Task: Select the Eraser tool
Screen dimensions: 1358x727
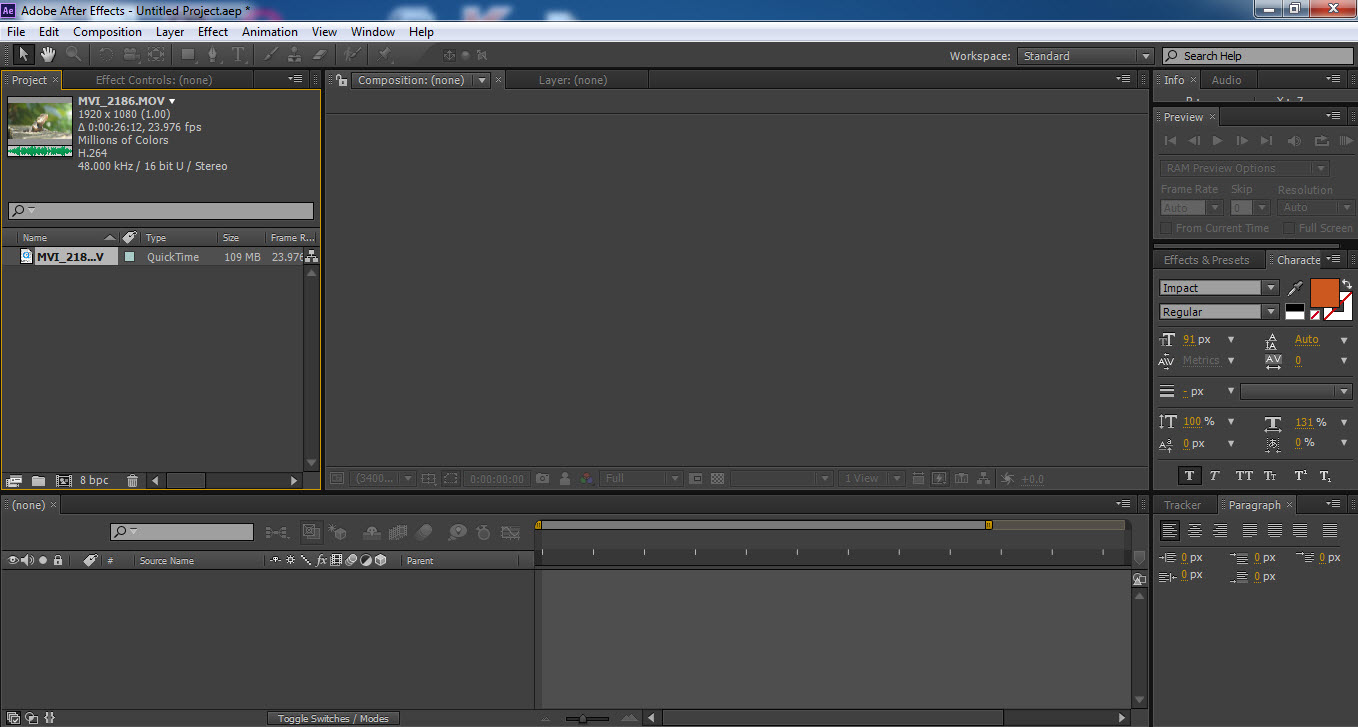Action: coord(320,55)
